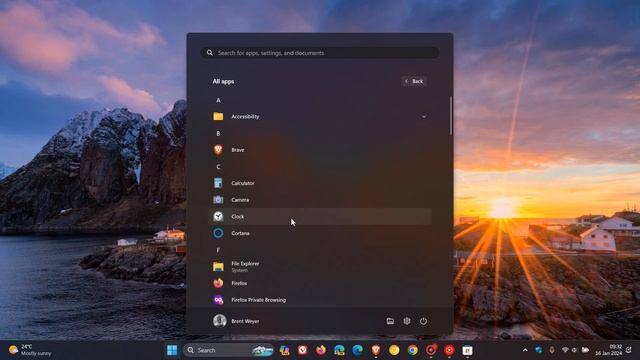Click the Windows Start button on taskbar

coord(172,350)
